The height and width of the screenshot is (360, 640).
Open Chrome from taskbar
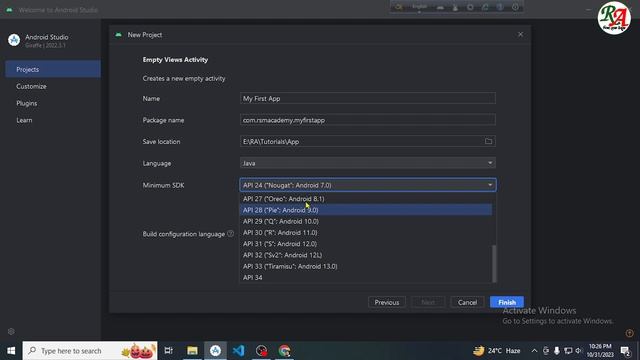pos(284,351)
